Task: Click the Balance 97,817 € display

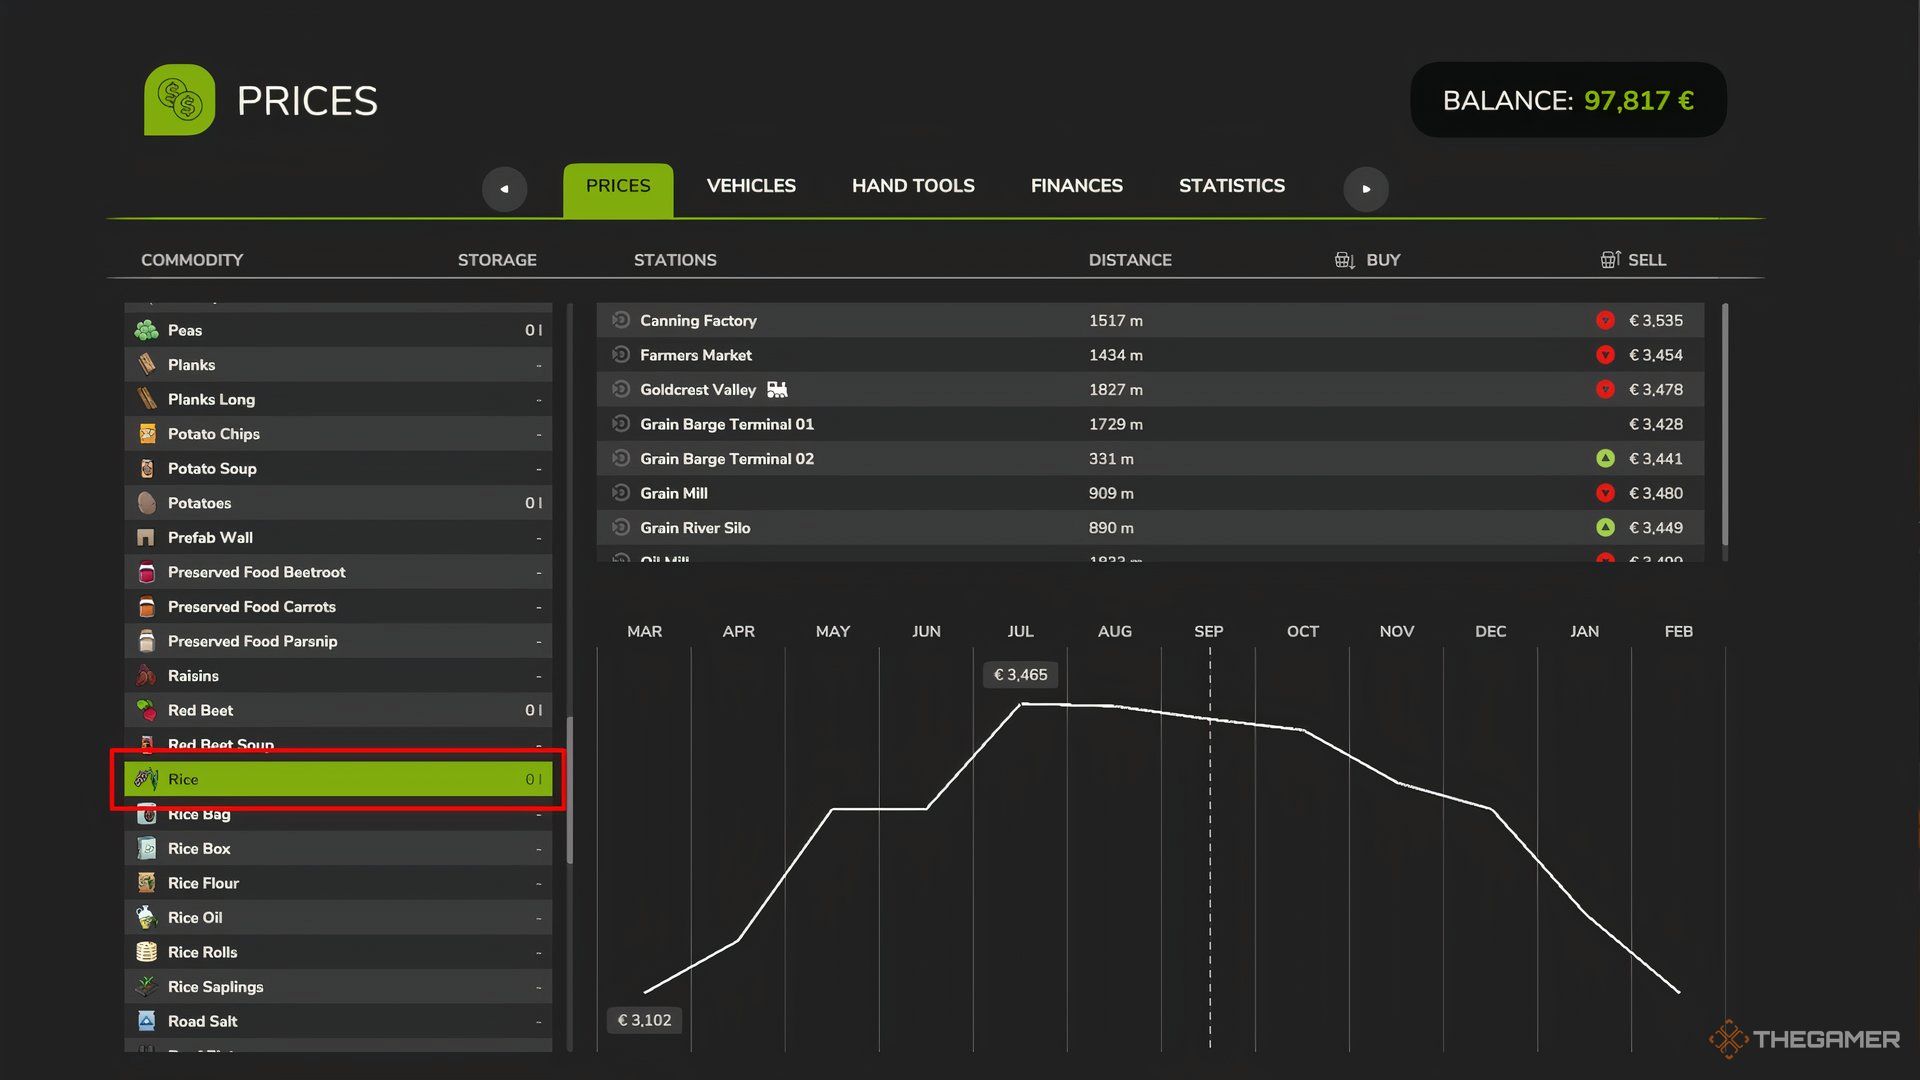Action: pyautogui.click(x=1568, y=100)
